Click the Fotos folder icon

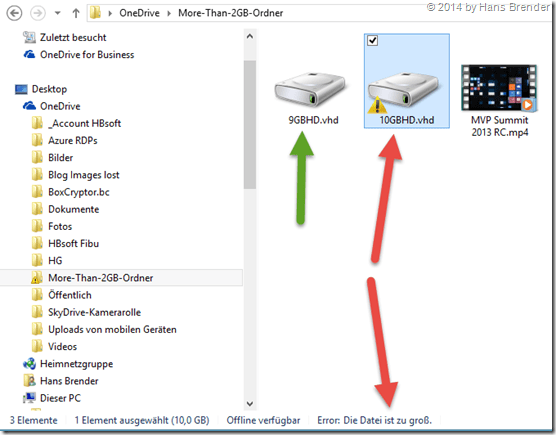[x=37, y=226]
